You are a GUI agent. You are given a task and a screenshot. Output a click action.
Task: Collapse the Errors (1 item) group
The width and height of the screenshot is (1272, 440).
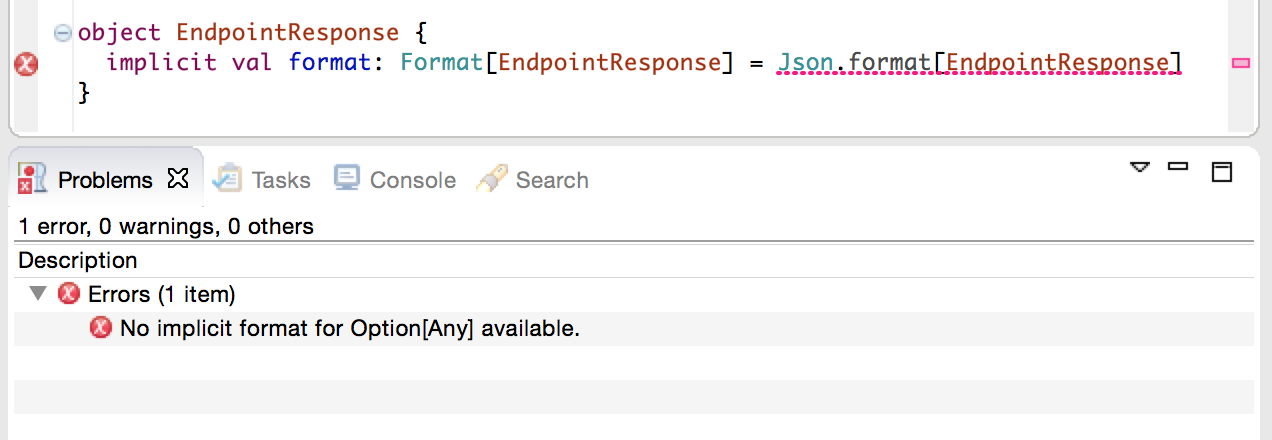click(x=38, y=294)
